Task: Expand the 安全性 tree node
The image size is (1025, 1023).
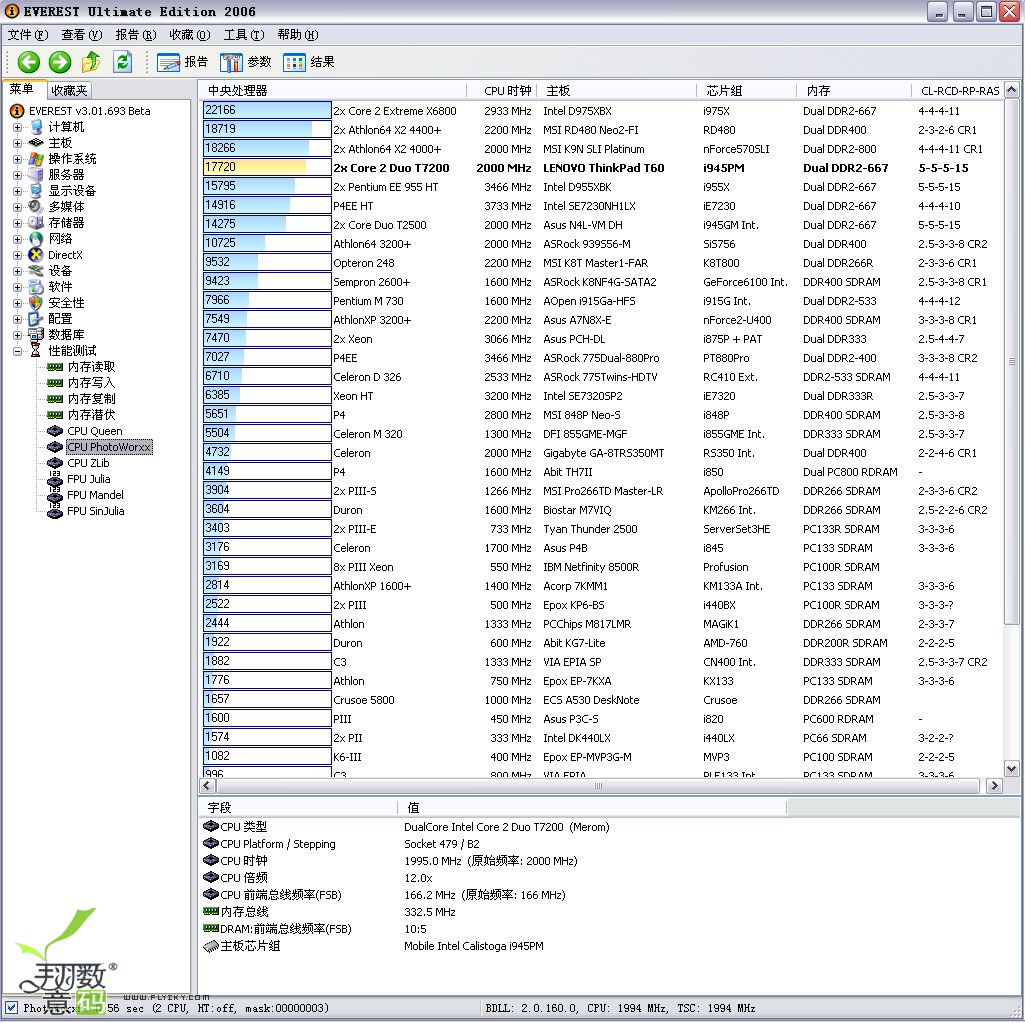Action: [17, 303]
